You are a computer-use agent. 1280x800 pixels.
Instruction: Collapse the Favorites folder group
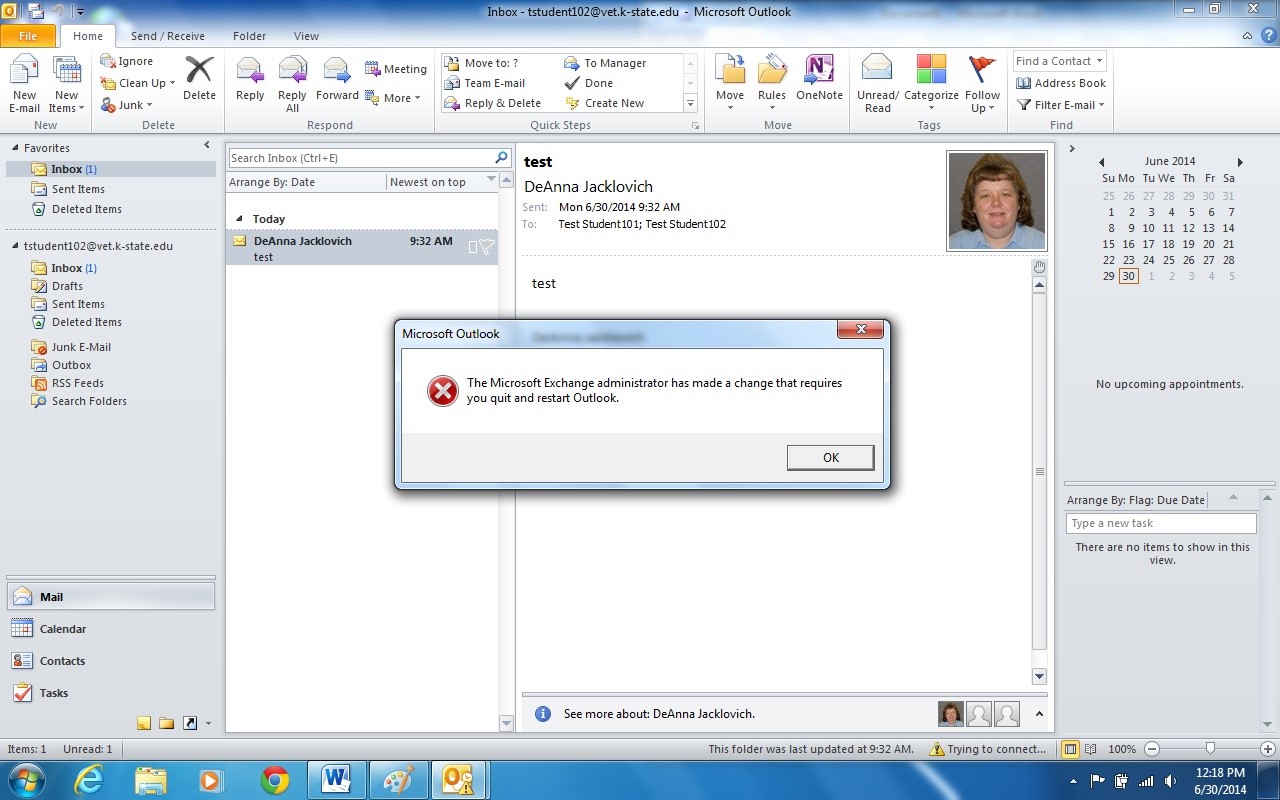15,148
